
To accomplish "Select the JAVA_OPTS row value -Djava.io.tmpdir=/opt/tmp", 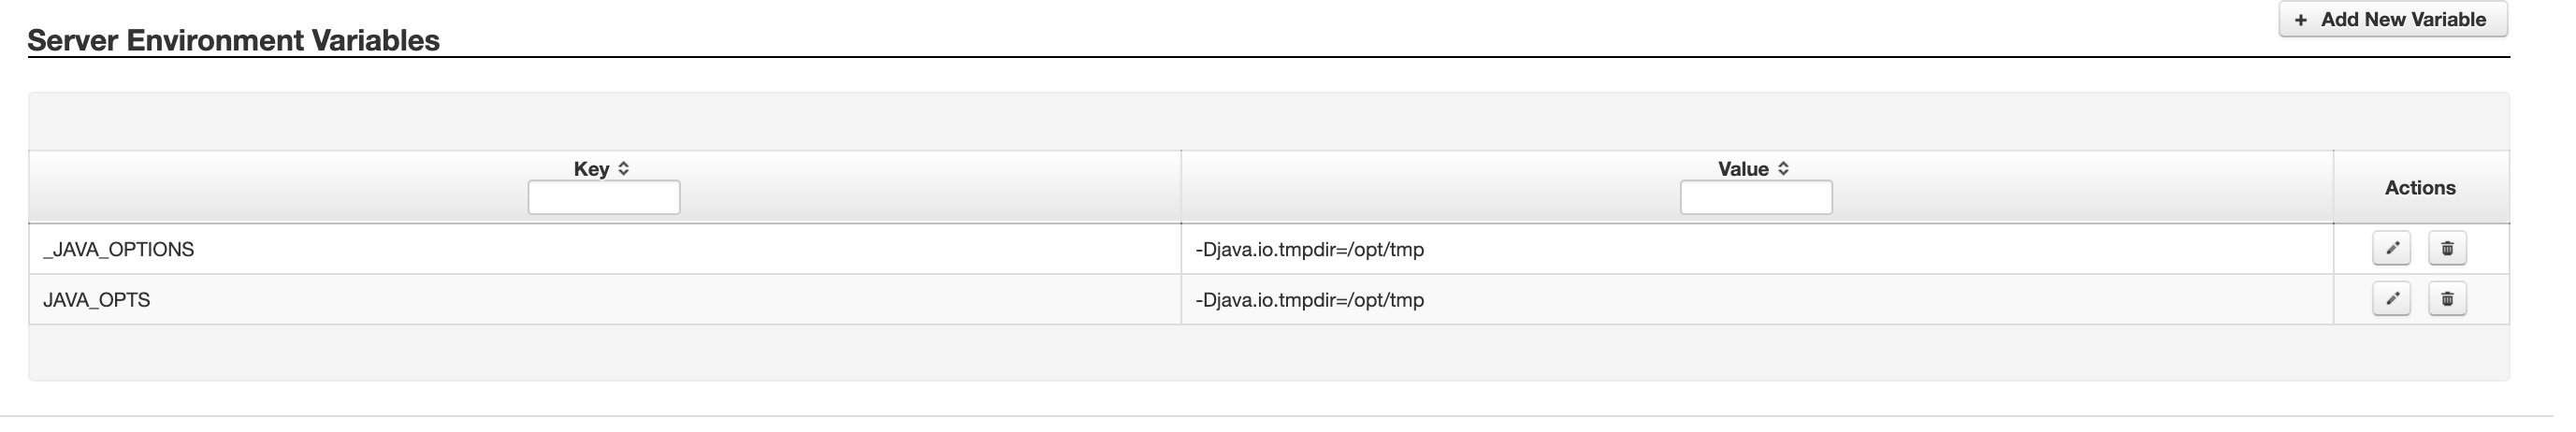I will 1309,299.
